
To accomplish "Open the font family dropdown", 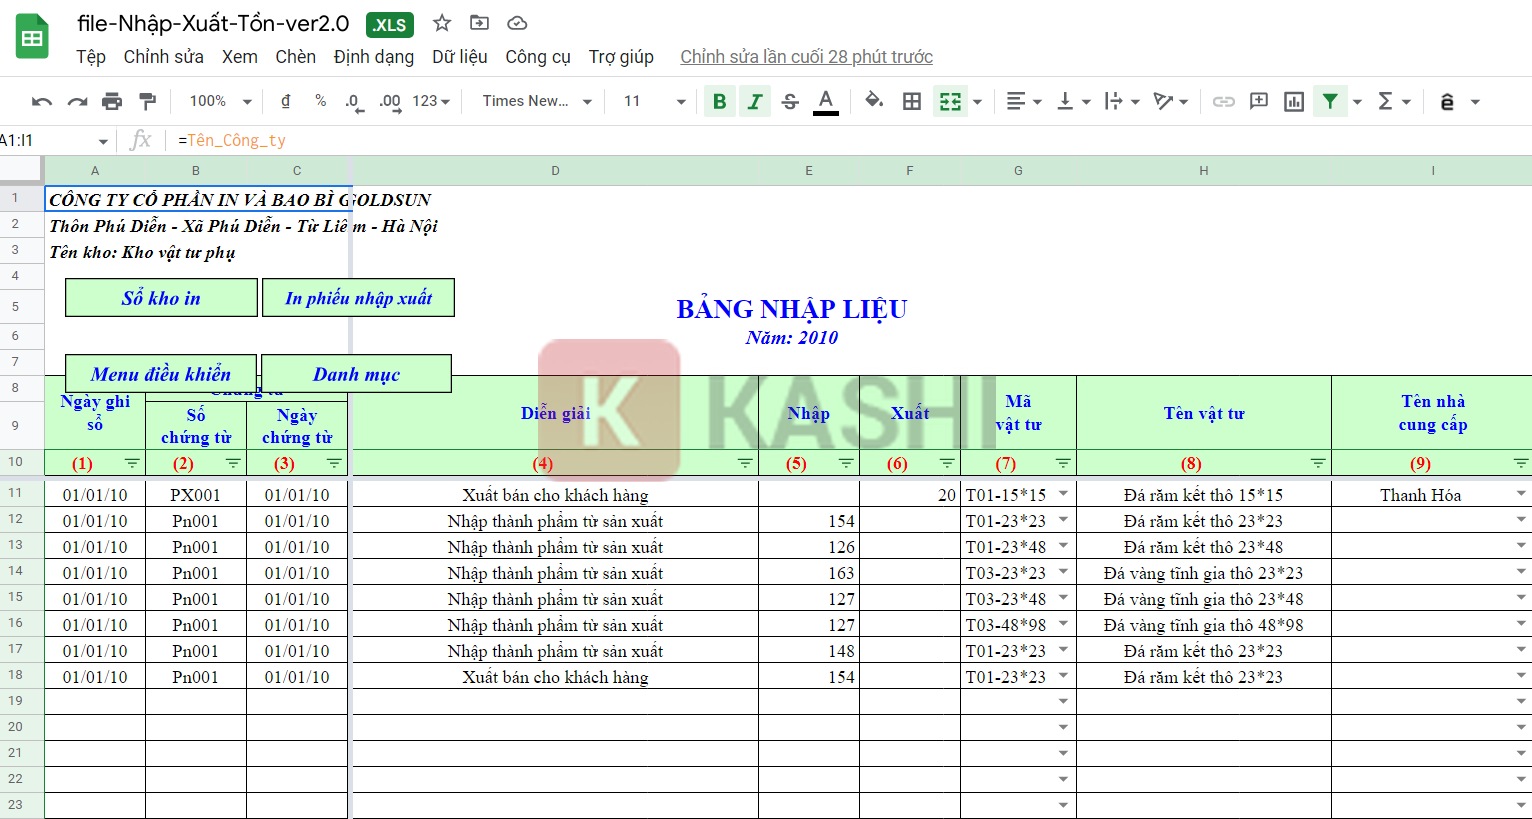I will point(534,101).
